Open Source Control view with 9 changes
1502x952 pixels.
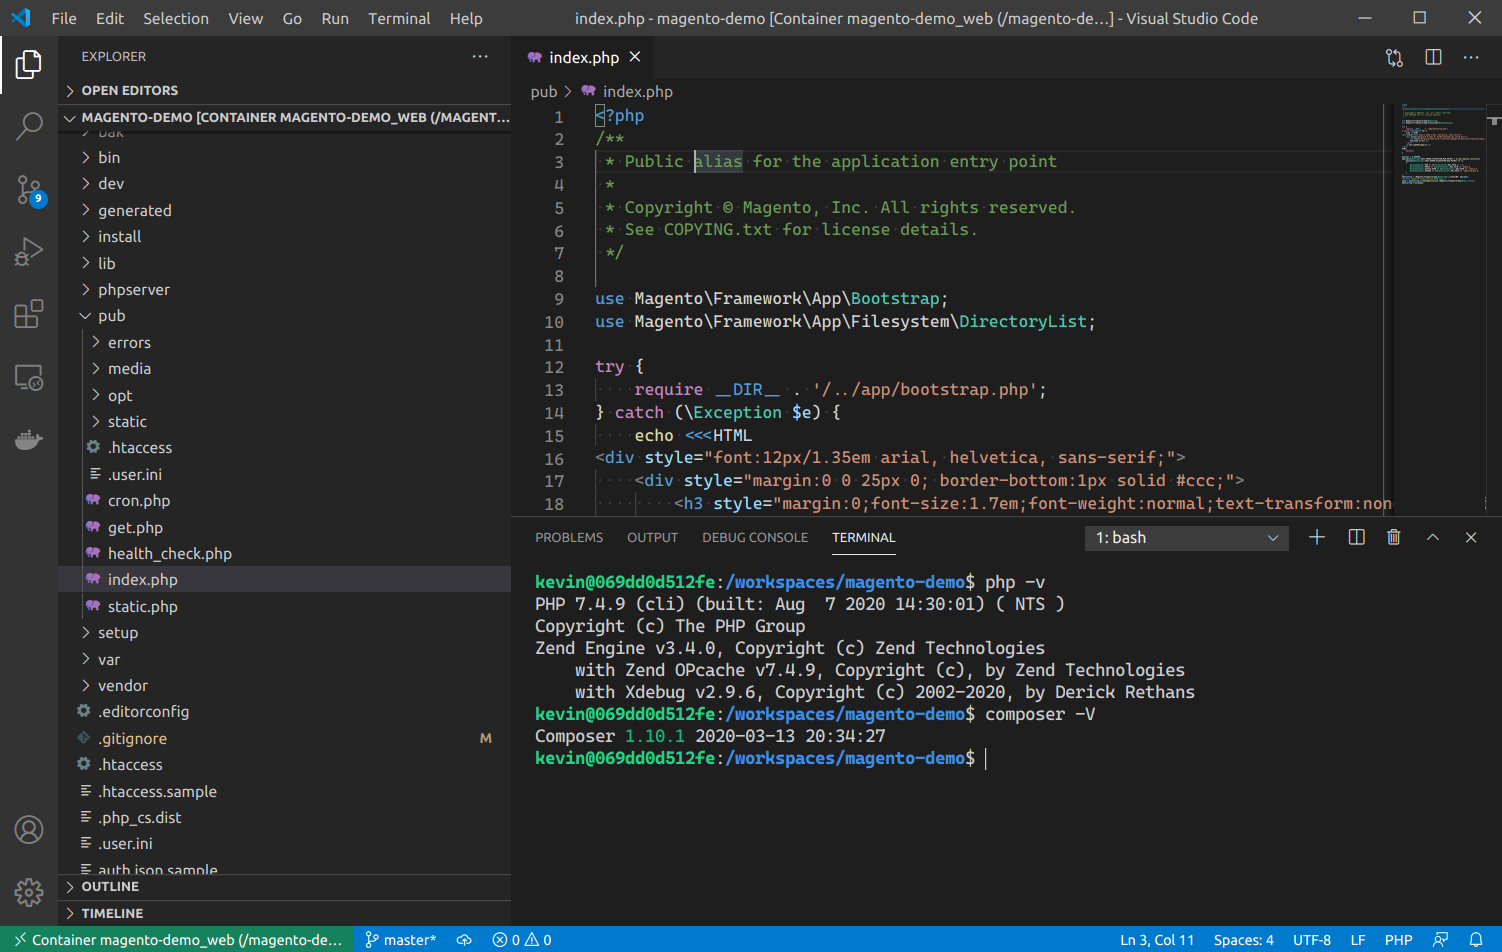tap(29, 189)
